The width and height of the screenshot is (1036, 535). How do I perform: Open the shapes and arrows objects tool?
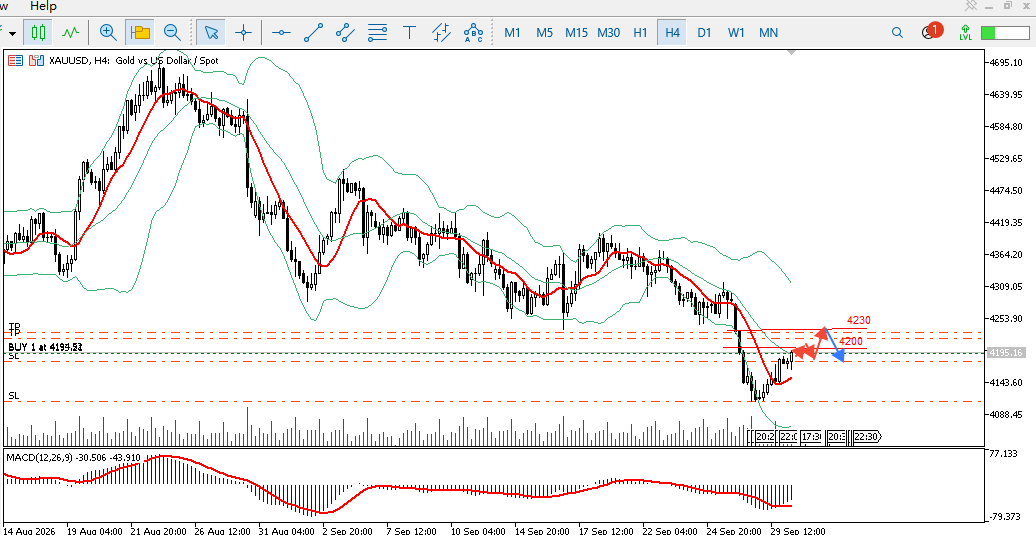pos(441,32)
